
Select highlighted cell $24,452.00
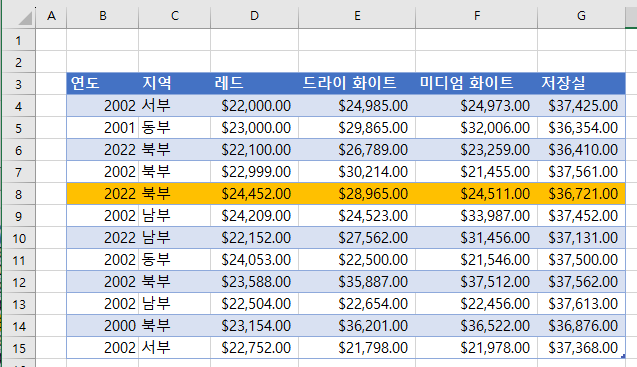[254, 193]
